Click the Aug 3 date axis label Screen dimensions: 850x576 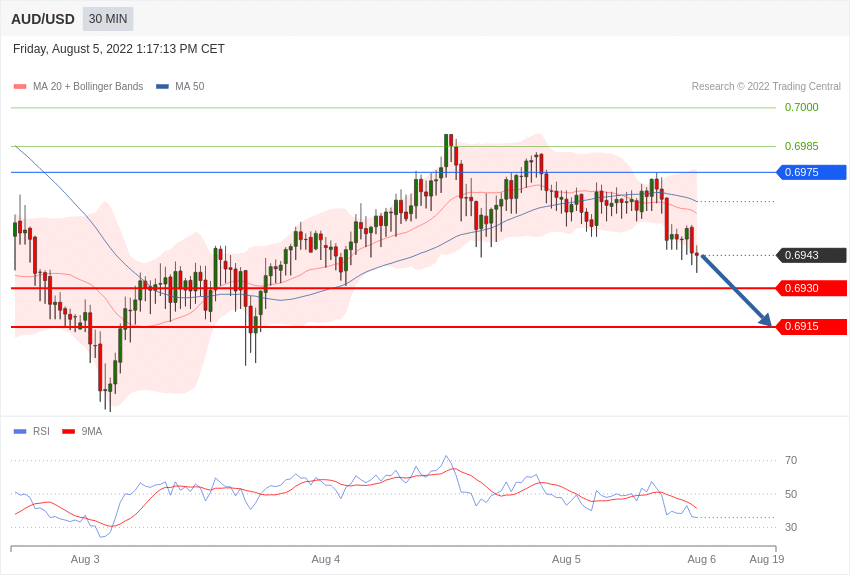85,559
